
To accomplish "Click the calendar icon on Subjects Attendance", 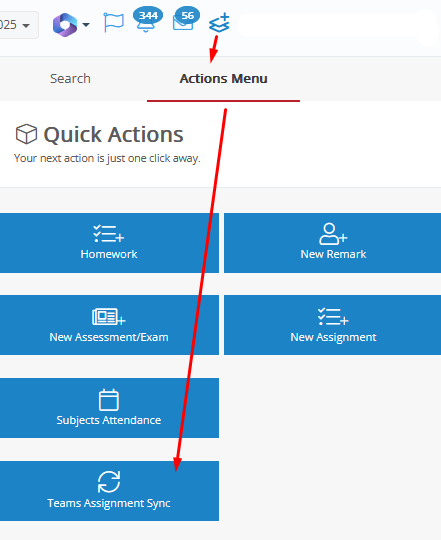I will coord(109,400).
